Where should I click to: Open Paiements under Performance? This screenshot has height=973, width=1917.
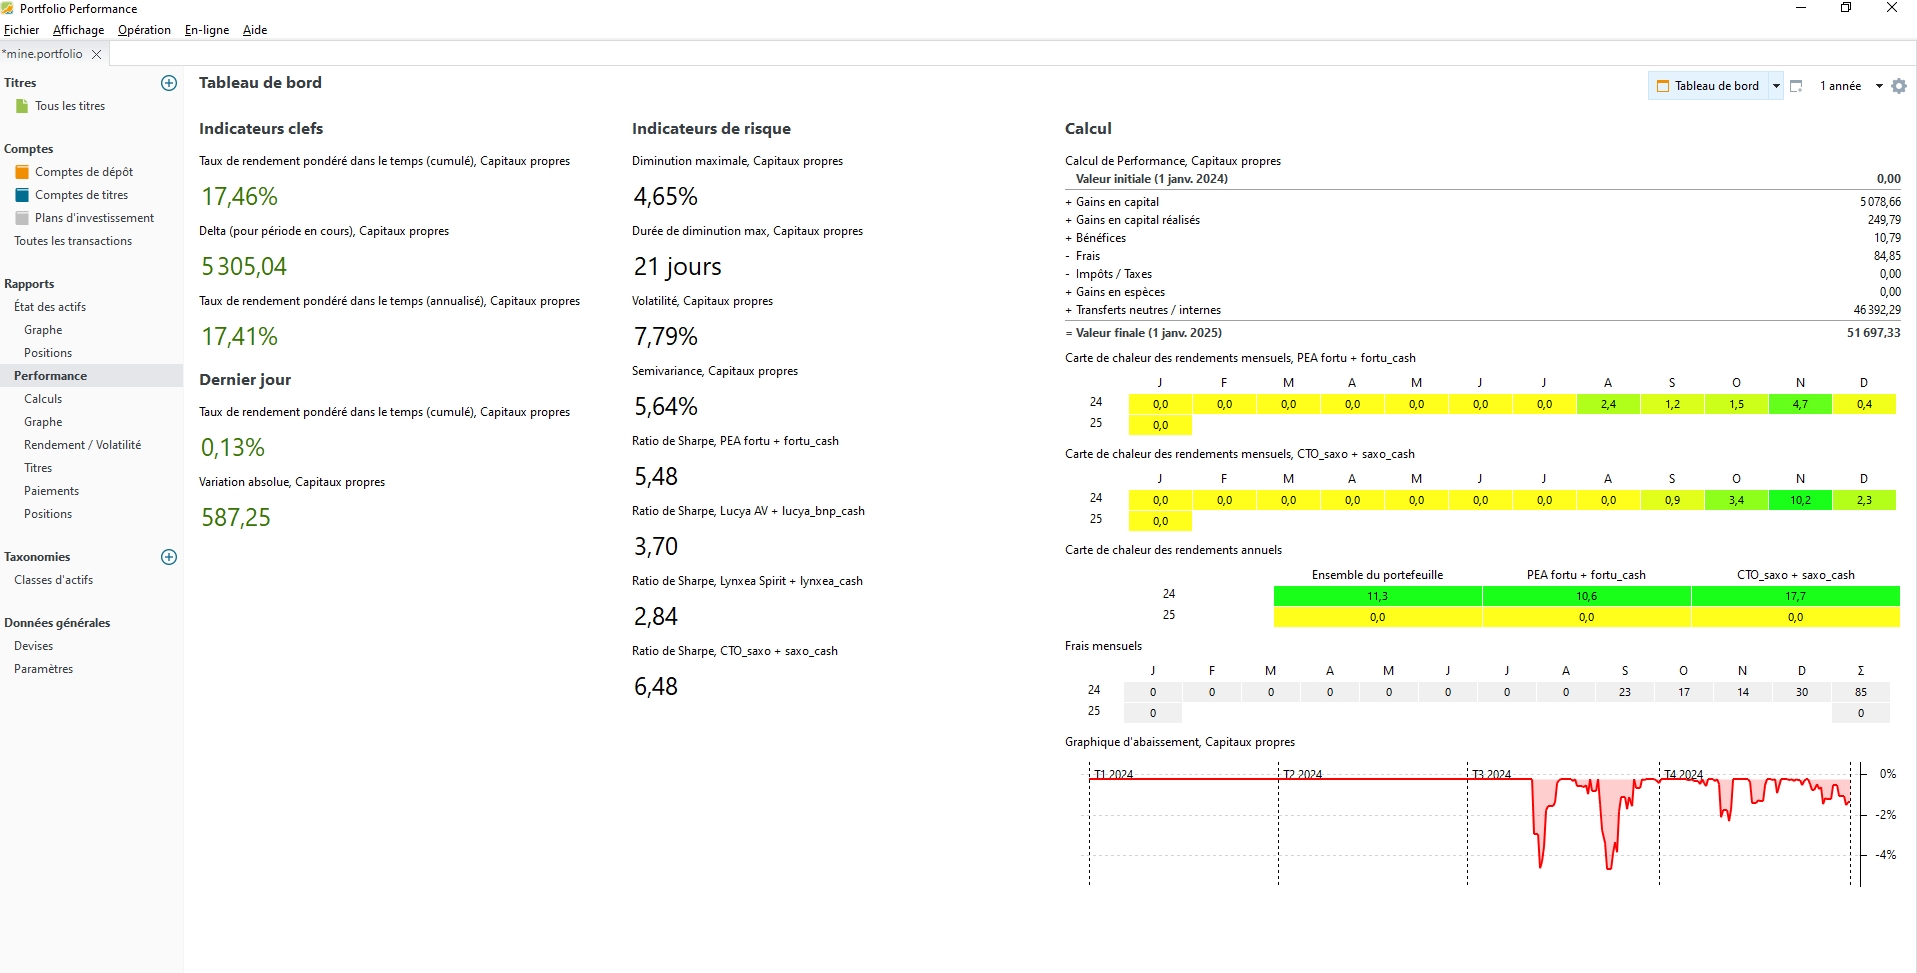51,491
